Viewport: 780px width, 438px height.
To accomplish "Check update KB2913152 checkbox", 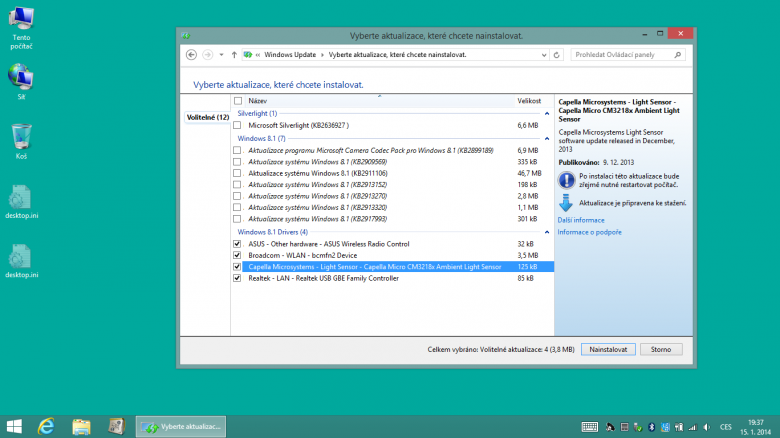I will 237,185.
